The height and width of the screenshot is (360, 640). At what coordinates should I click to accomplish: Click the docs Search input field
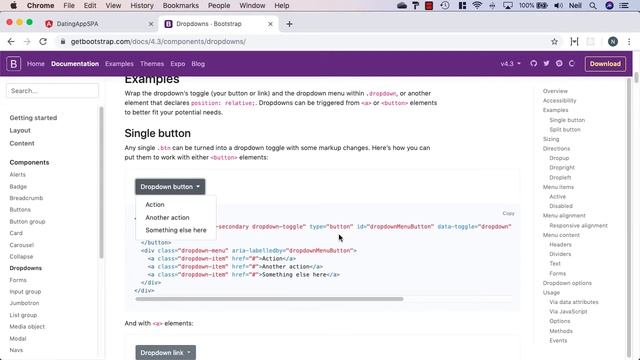(52, 91)
